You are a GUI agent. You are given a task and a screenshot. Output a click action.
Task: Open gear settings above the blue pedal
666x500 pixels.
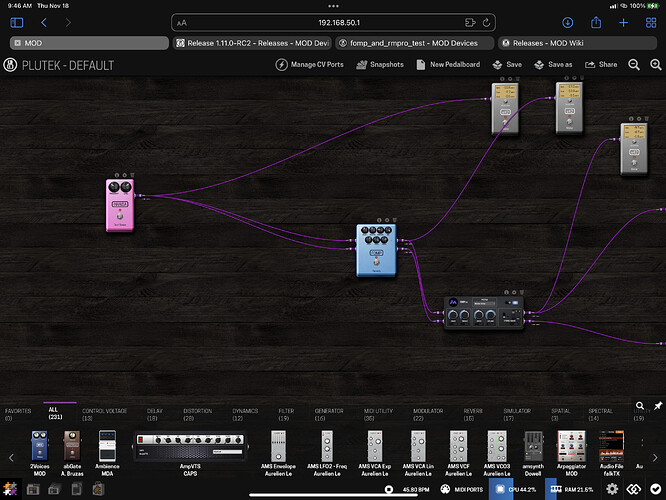point(387,220)
